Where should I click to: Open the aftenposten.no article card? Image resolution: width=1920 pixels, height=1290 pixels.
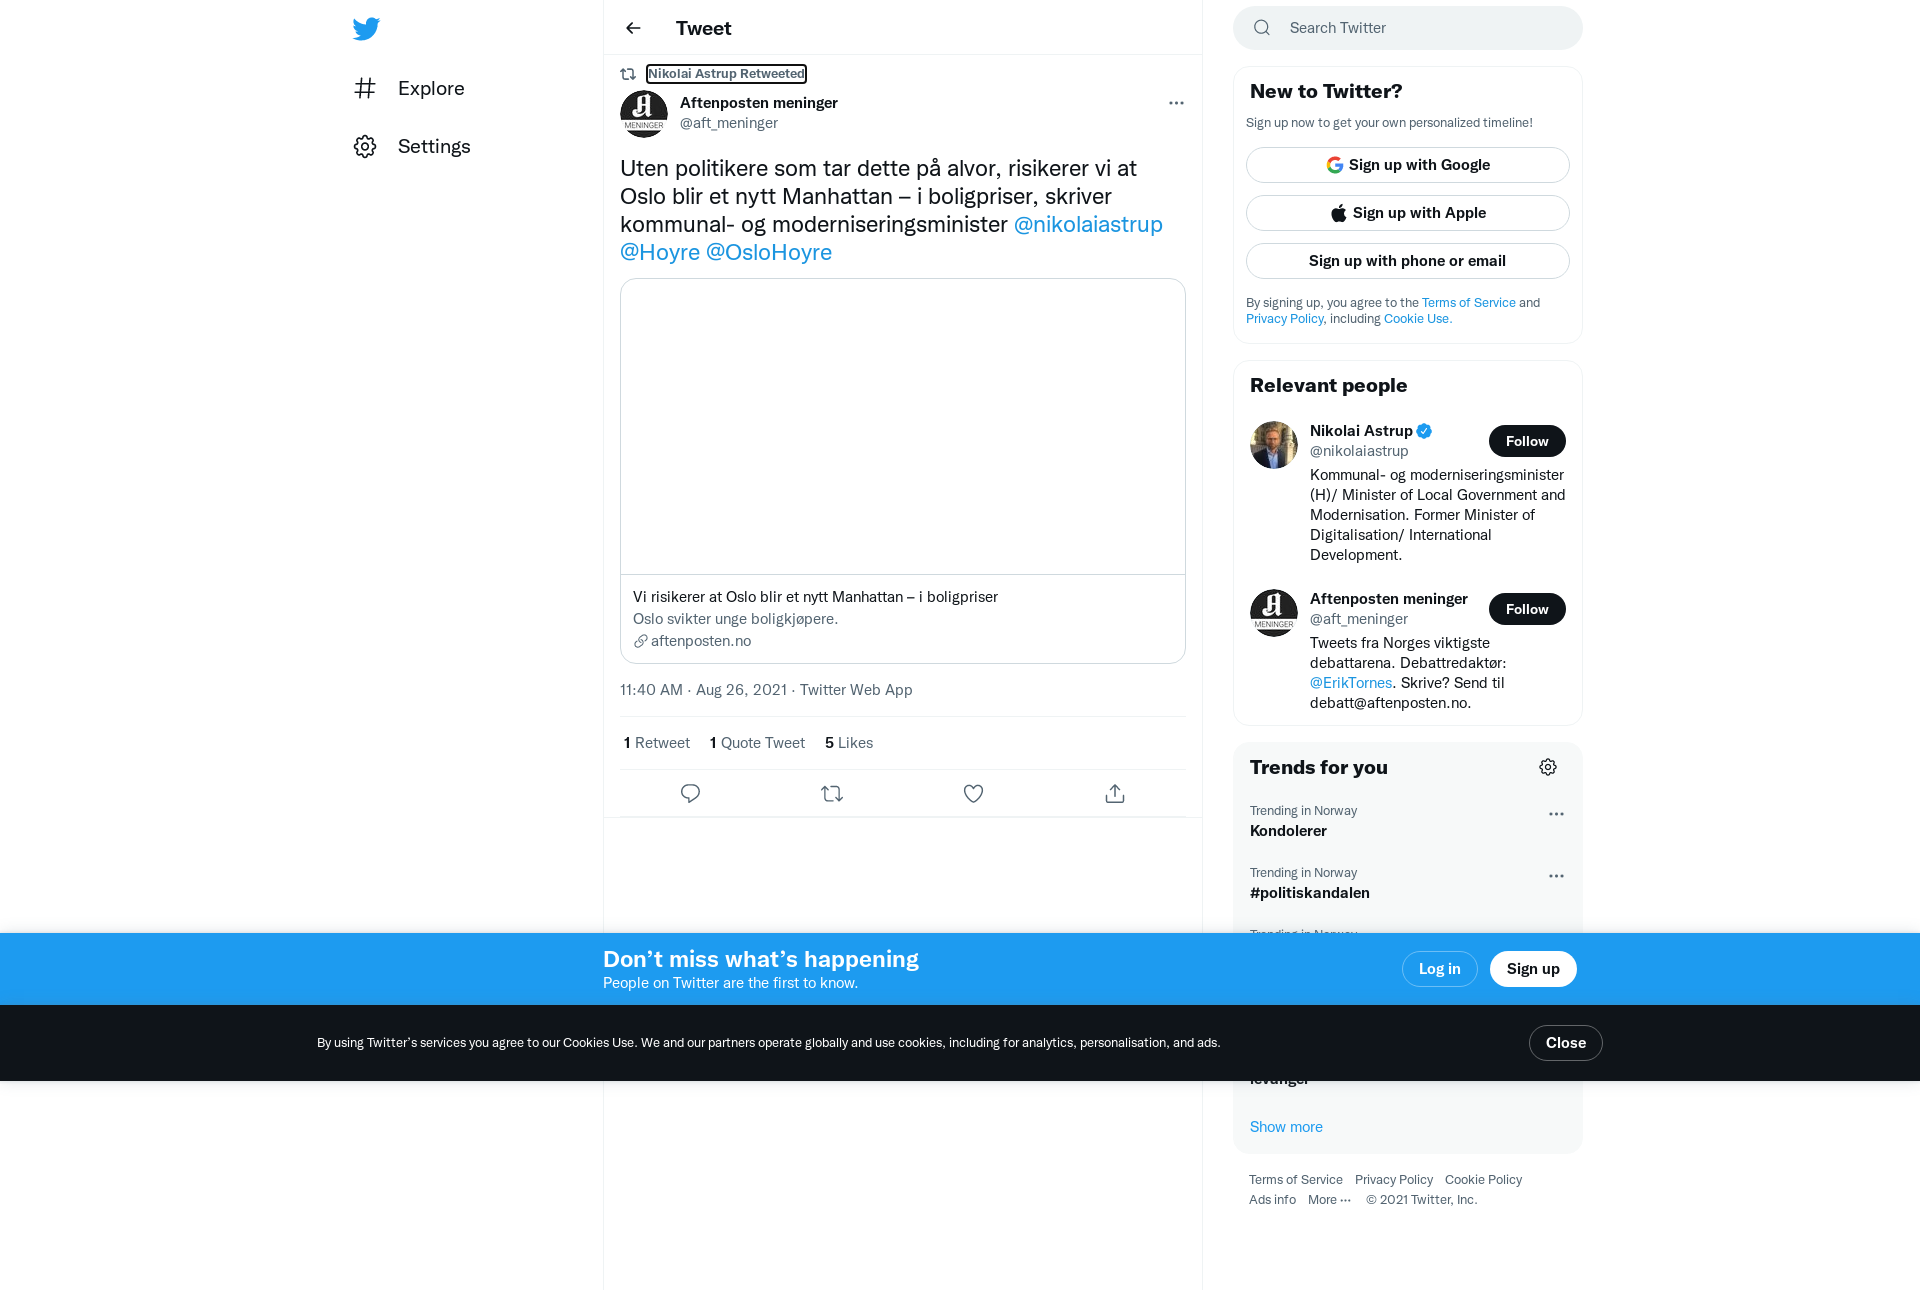tap(903, 471)
